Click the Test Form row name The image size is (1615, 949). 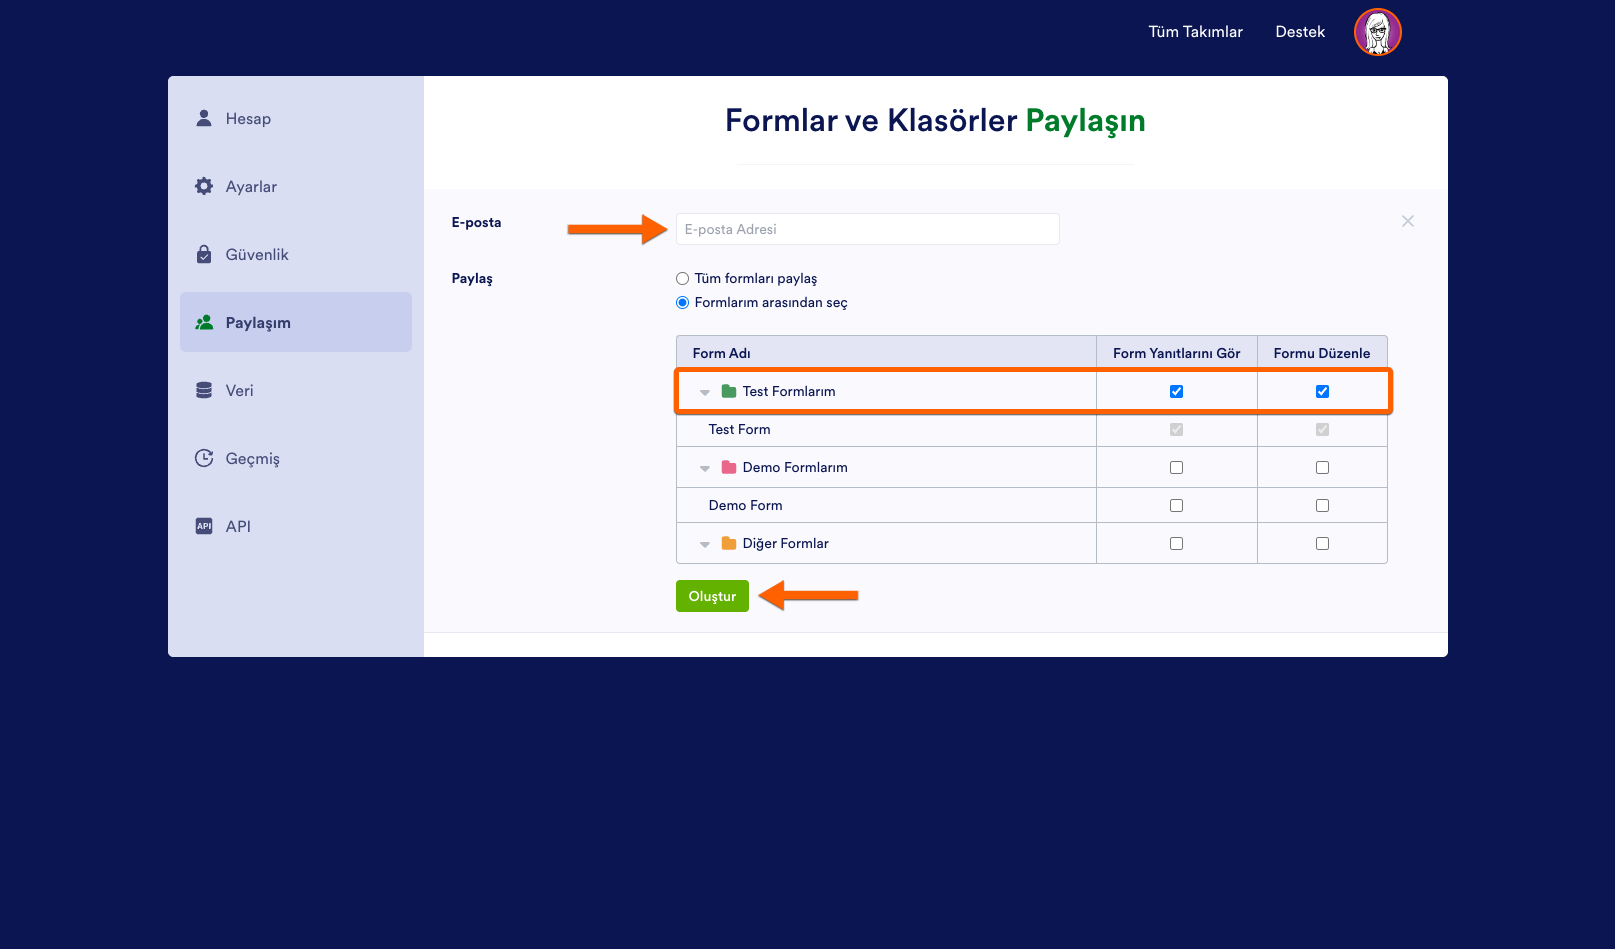(x=739, y=429)
